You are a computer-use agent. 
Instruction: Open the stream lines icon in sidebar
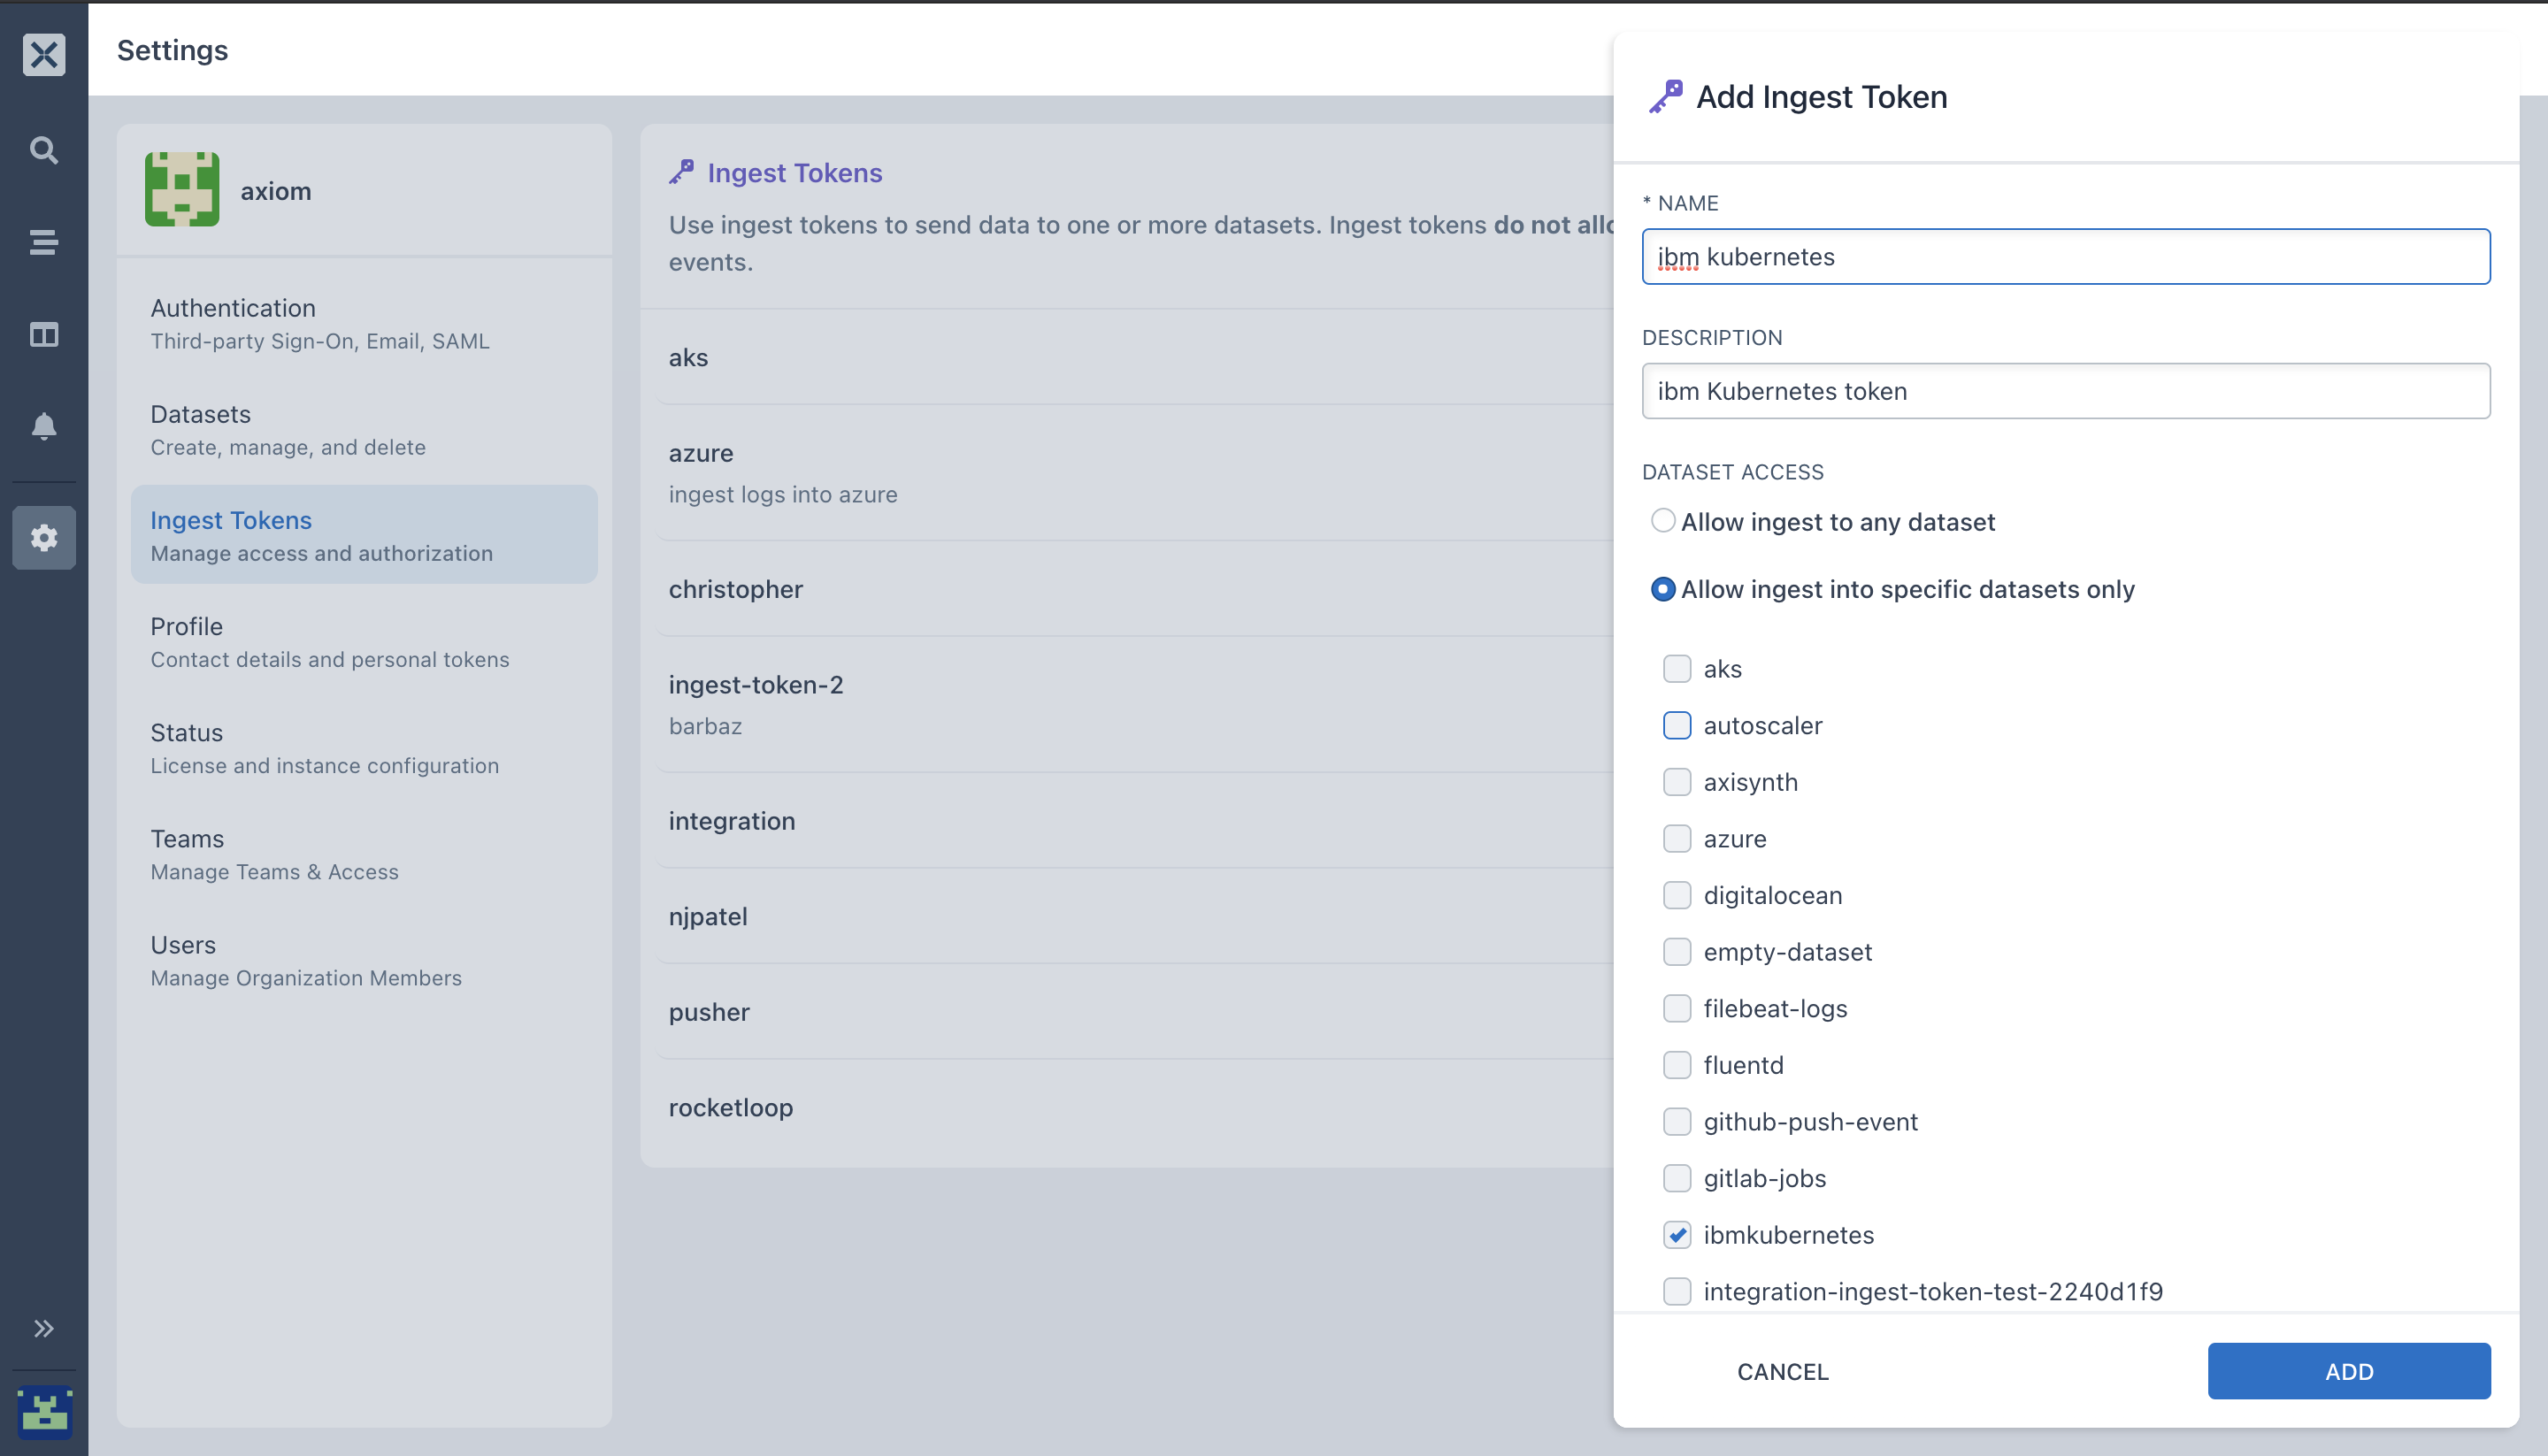tap(44, 242)
